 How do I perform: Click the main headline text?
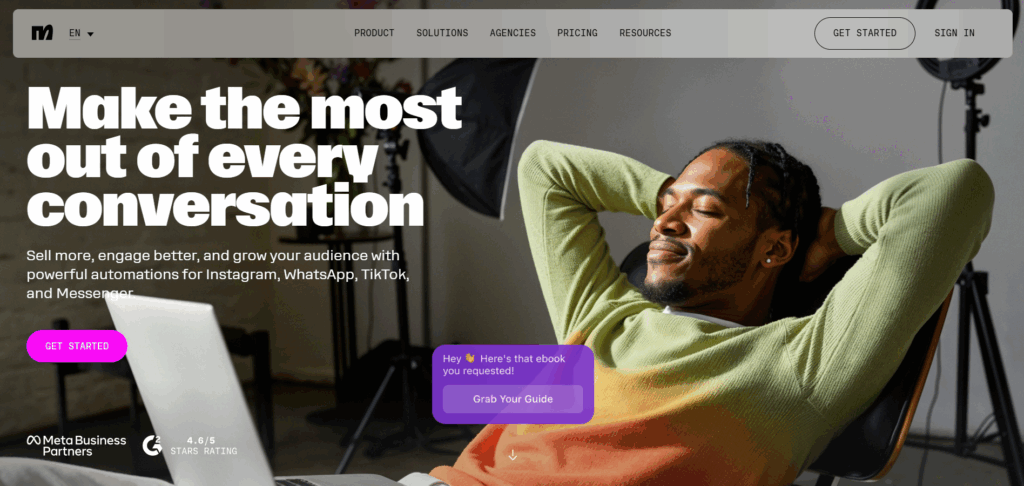[x=244, y=155]
